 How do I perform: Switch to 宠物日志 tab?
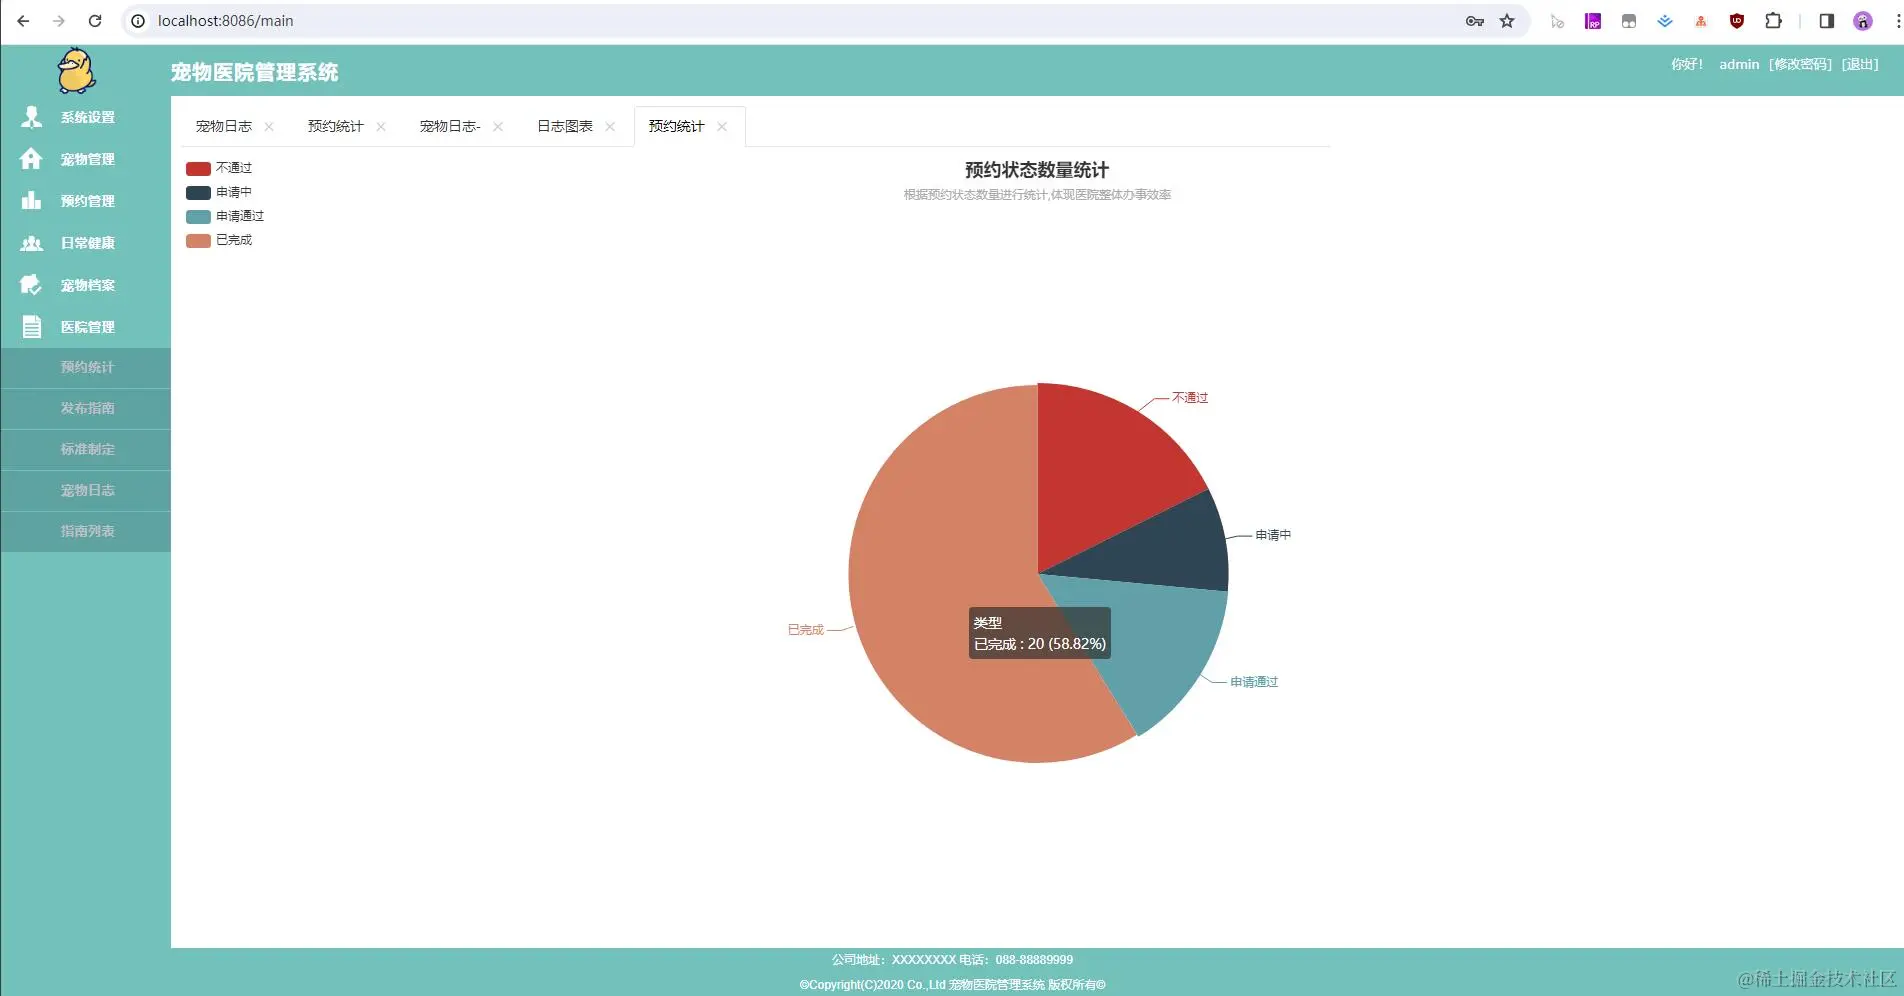[x=224, y=126]
